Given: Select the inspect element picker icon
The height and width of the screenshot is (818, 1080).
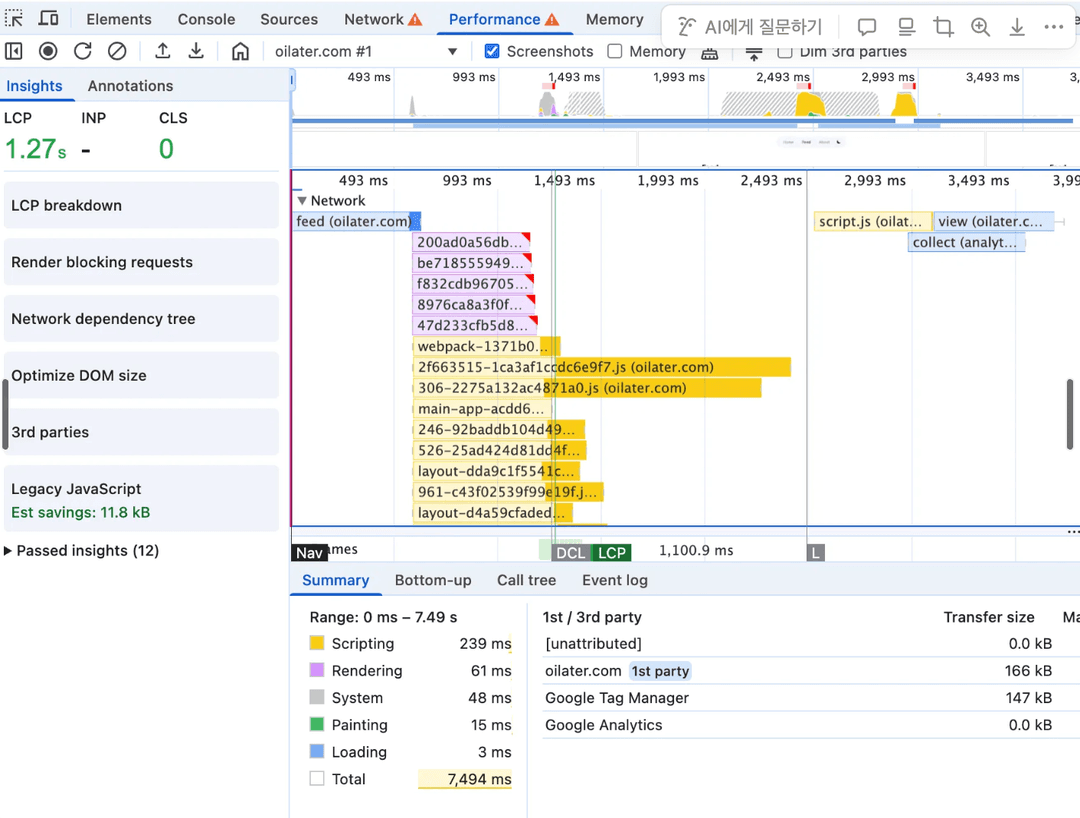Looking at the screenshot, I should pos(14,19).
